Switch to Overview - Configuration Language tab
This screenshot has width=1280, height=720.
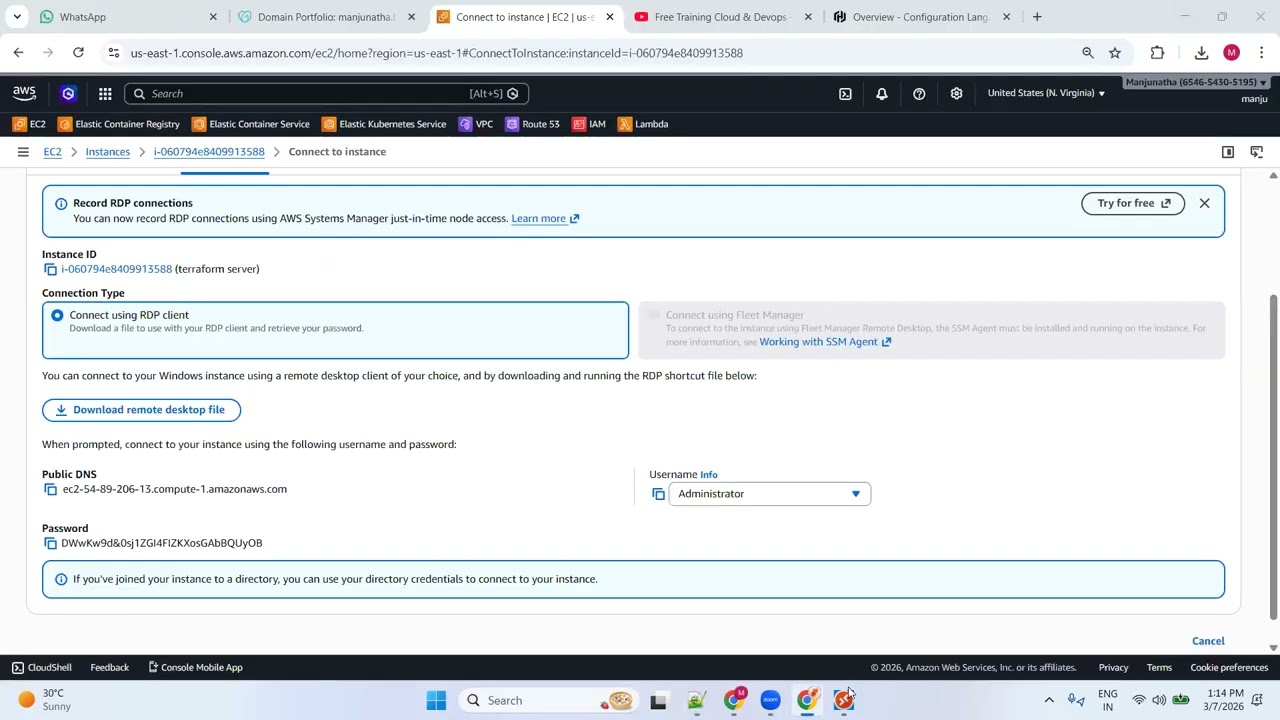(x=923, y=17)
